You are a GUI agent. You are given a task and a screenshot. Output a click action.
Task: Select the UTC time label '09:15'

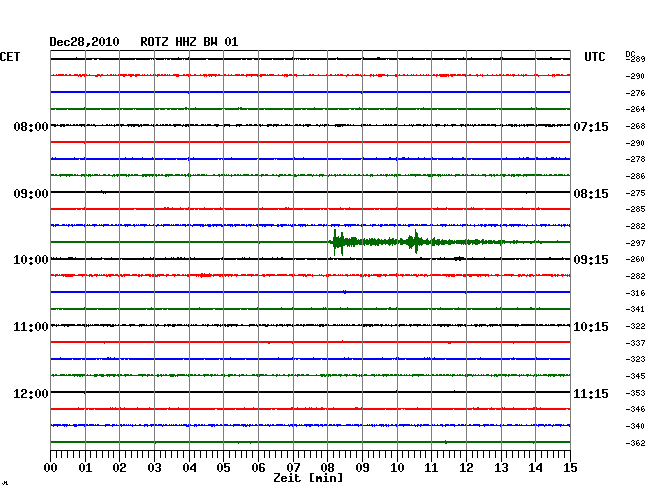[x=591, y=260]
